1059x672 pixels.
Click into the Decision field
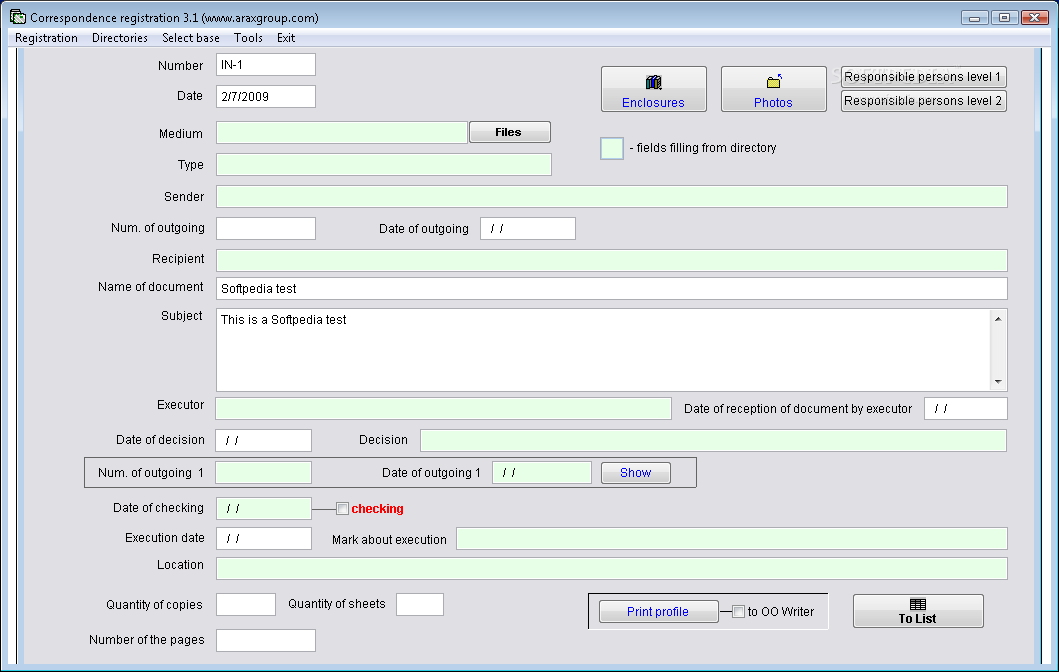pyautogui.click(x=713, y=440)
